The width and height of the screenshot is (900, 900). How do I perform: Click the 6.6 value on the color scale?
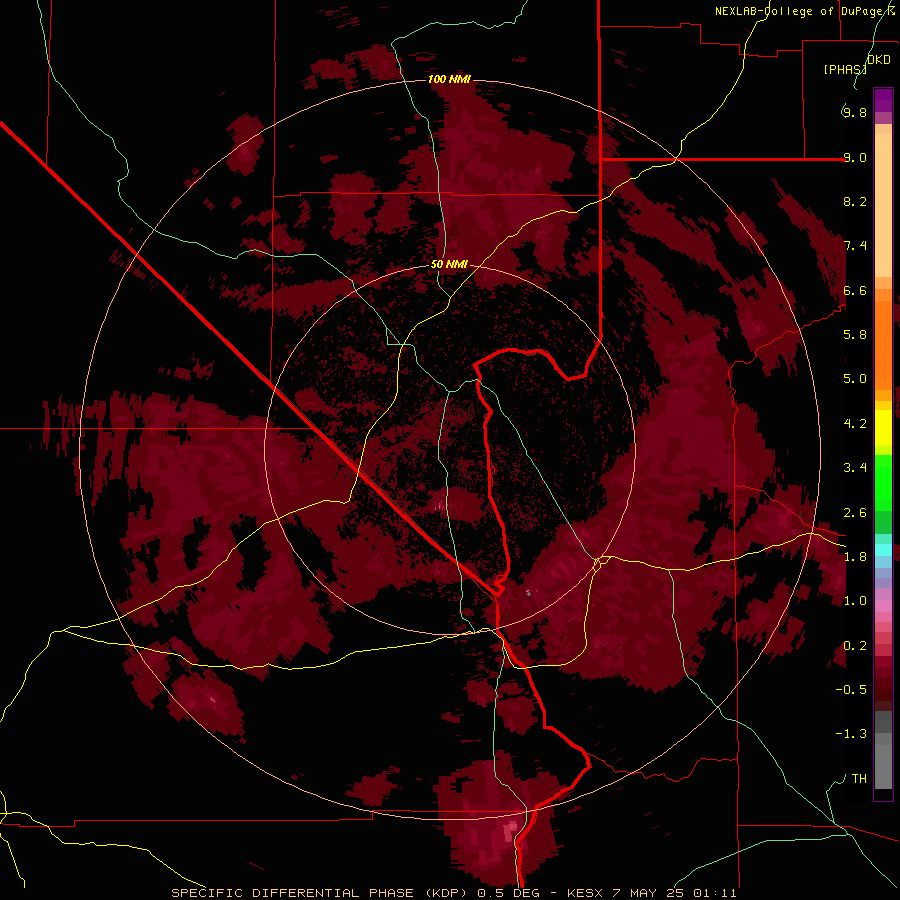click(x=855, y=290)
